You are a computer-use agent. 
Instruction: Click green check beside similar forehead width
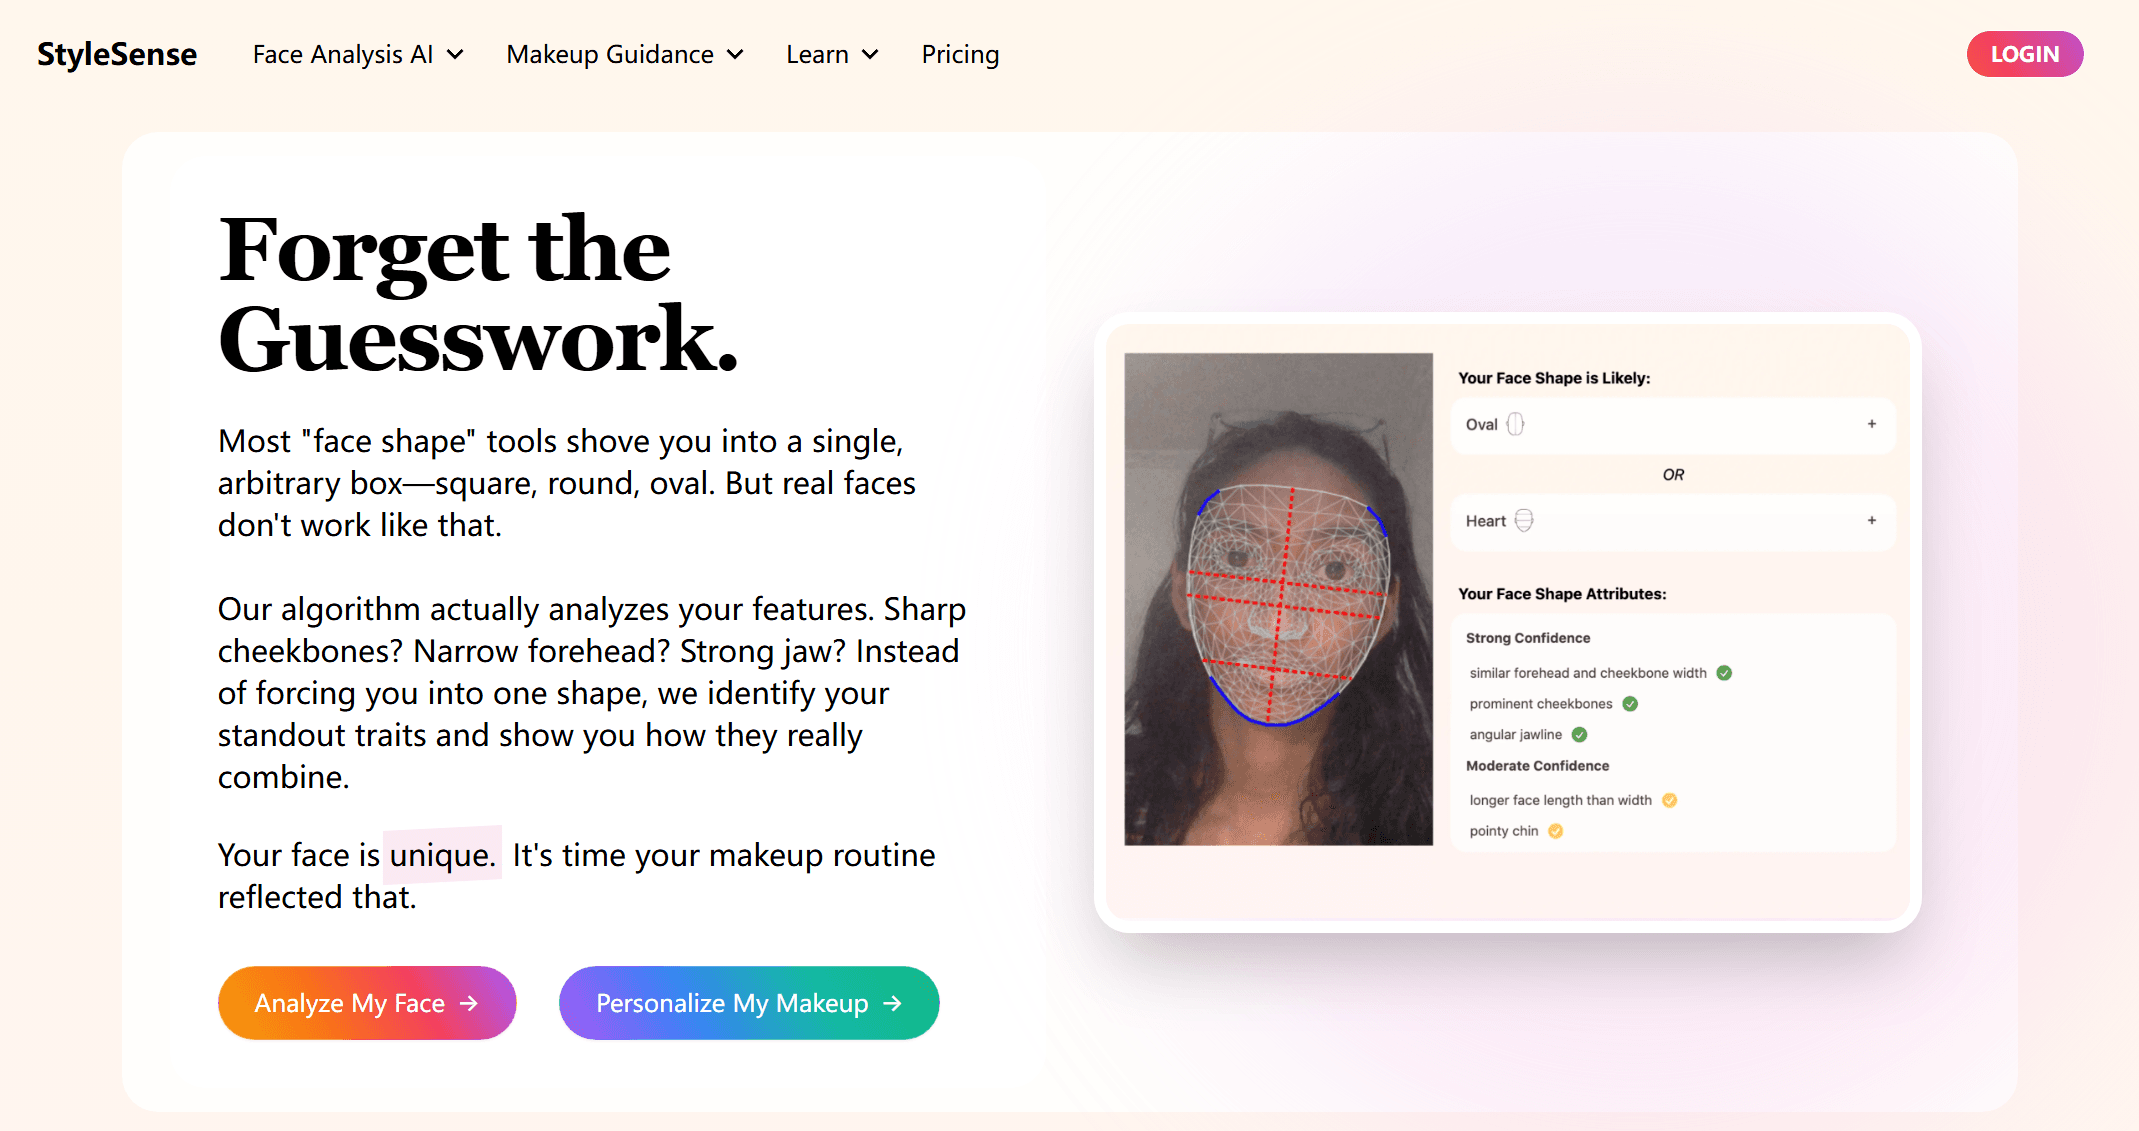[1724, 673]
